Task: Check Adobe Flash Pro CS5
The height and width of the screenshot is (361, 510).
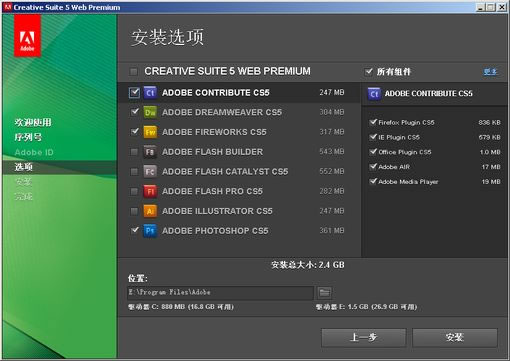Action: 134,191
